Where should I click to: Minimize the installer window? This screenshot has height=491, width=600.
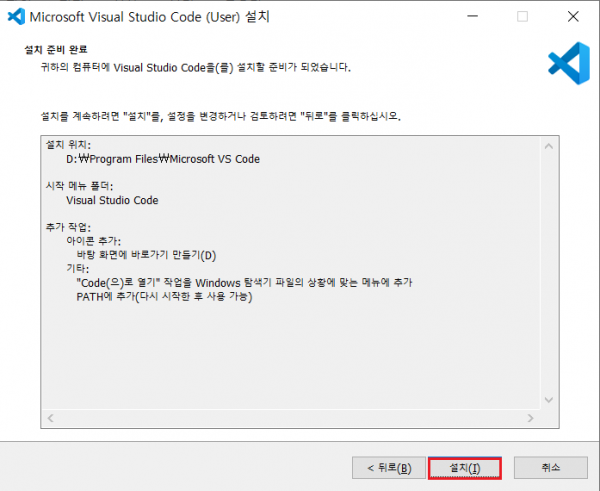click(473, 16)
